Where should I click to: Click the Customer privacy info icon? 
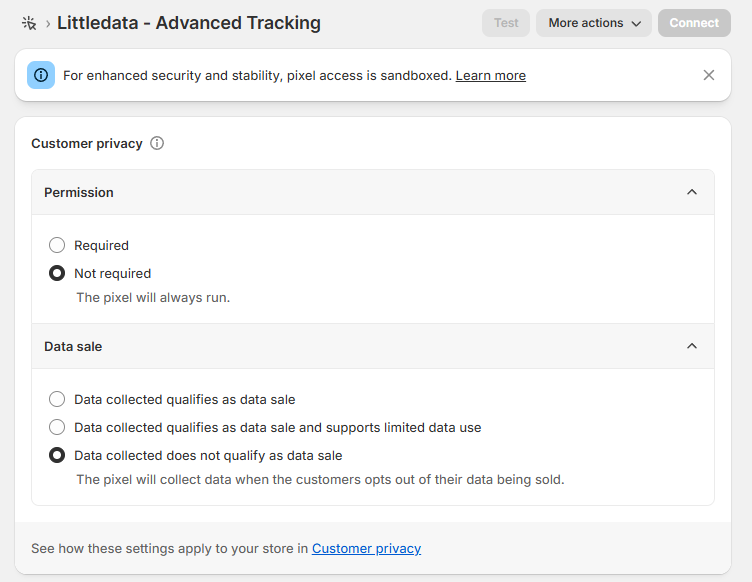click(x=157, y=143)
